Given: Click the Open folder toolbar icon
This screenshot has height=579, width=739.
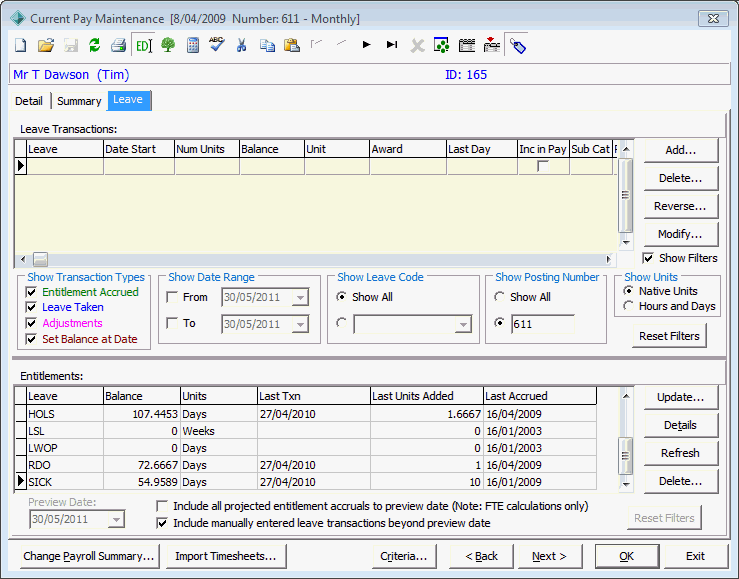Looking at the screenshot, I should click(x=46, y=46).
